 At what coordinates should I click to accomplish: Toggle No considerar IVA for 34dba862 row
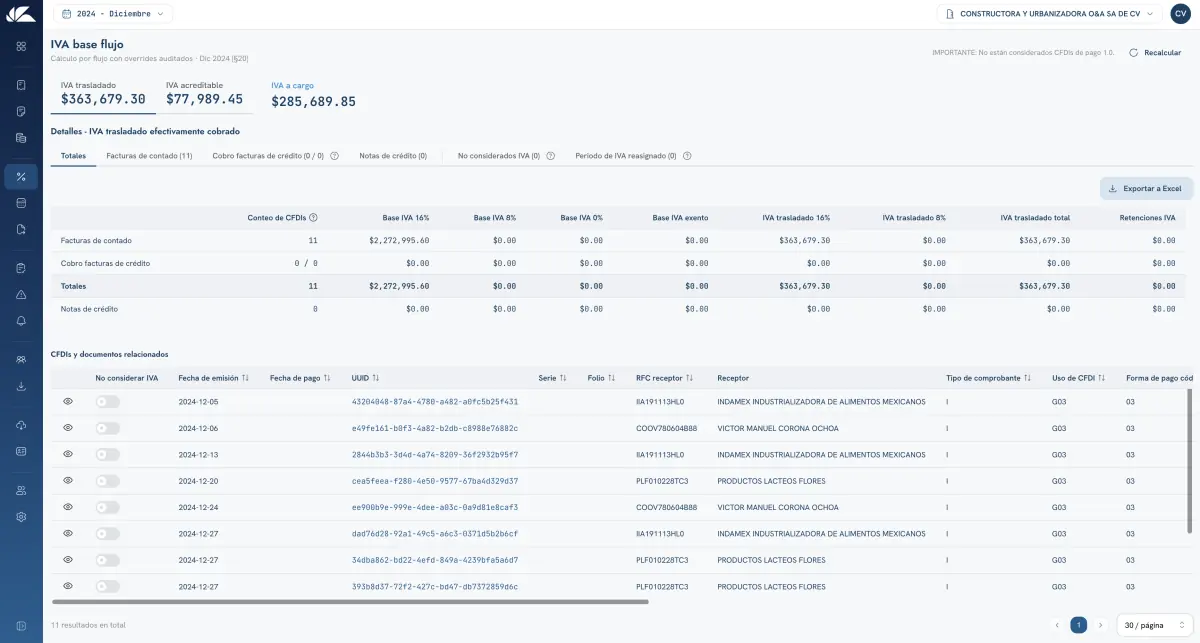(107, 560)
